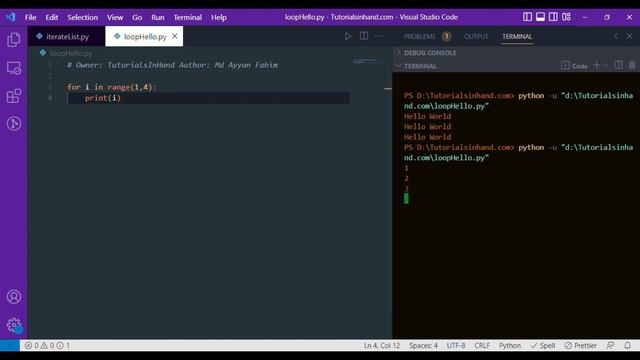Open the Manage gear icon

(x=13, y=325)
